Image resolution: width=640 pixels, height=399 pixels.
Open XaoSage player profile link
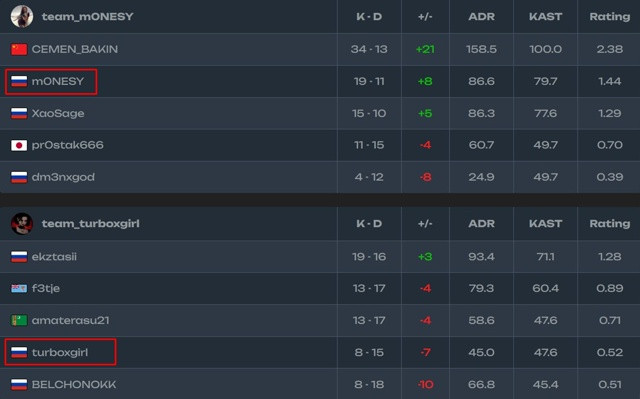click(x=58, y=113)
